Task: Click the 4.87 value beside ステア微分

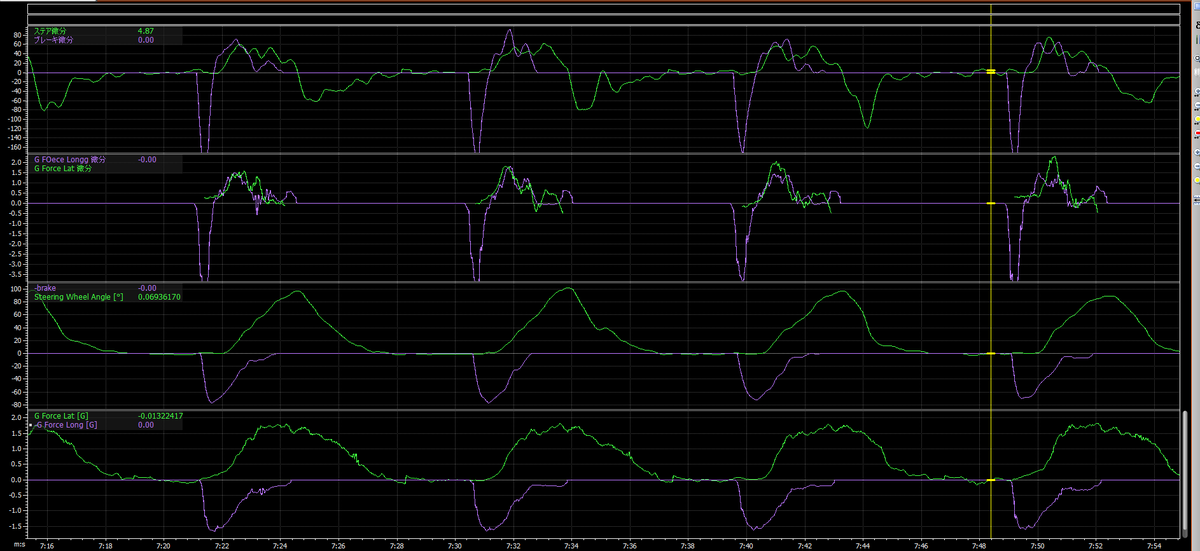Action: click(145, 31)
